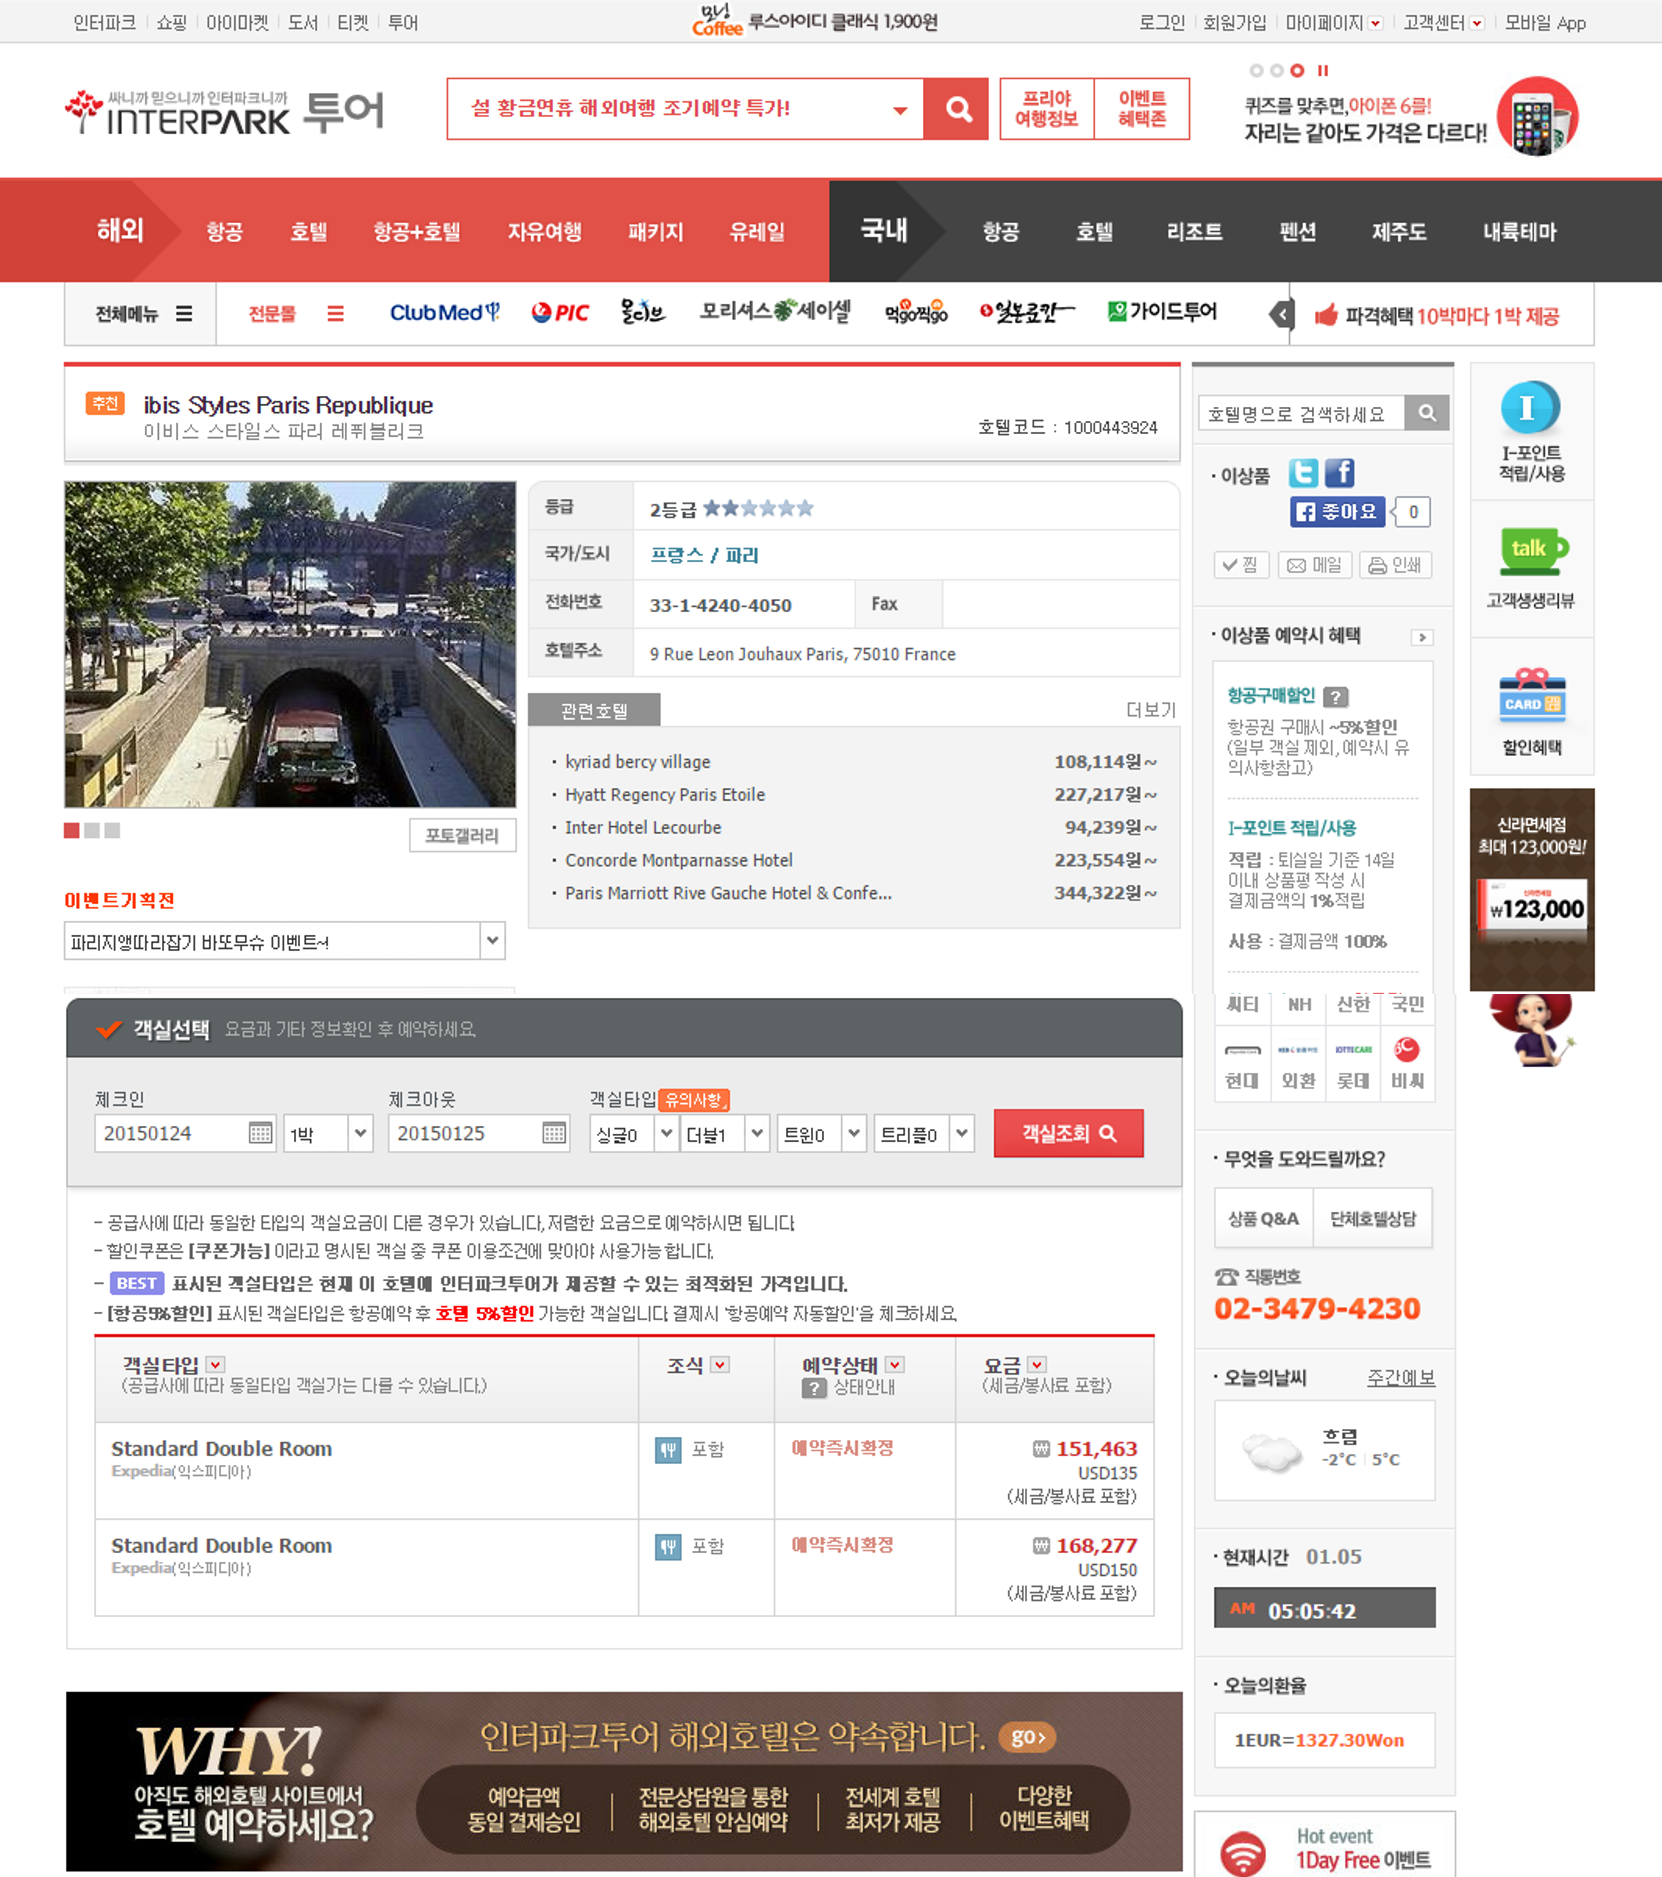Open the Hyatt Regency Paris Etoile link
The image size is (1662, 1877).
(665, 794)
